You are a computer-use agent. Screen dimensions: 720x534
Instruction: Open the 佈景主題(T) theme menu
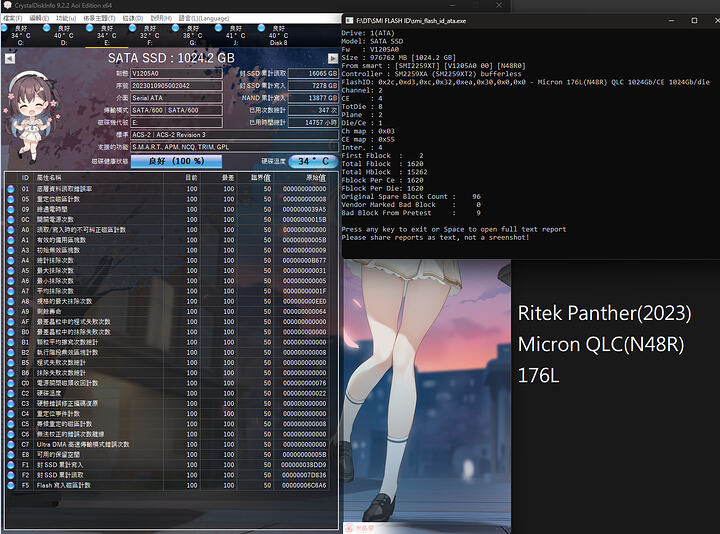click(x=99, y=18)
